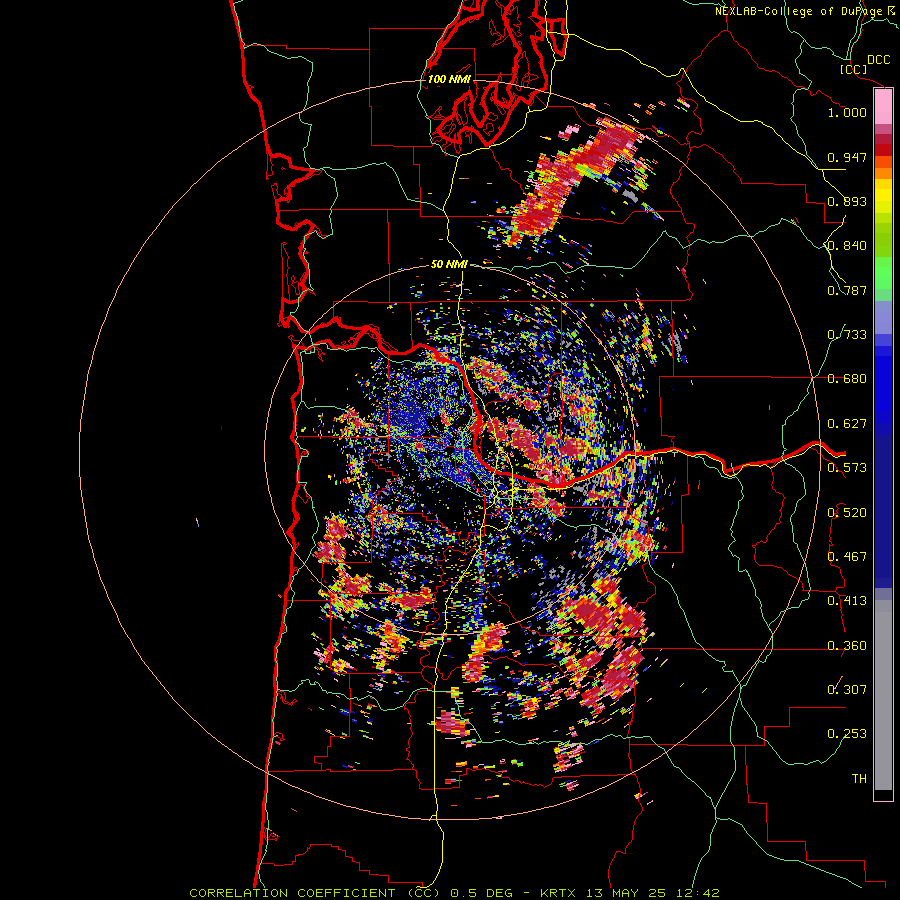Click the 1.000 colorbar value
The width and height of the screenshot is (900, 900).
click(847, 112)
